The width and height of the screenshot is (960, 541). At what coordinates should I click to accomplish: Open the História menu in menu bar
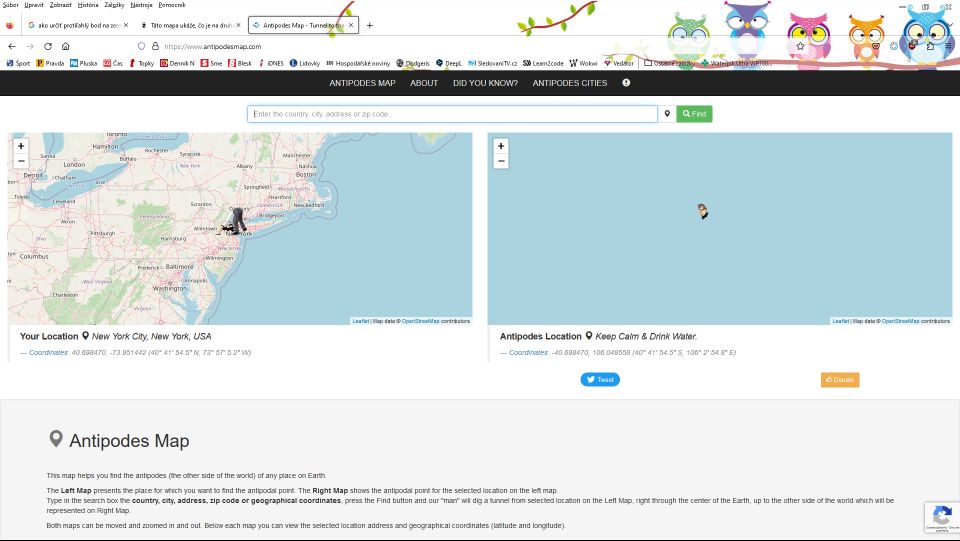(88, 5)
